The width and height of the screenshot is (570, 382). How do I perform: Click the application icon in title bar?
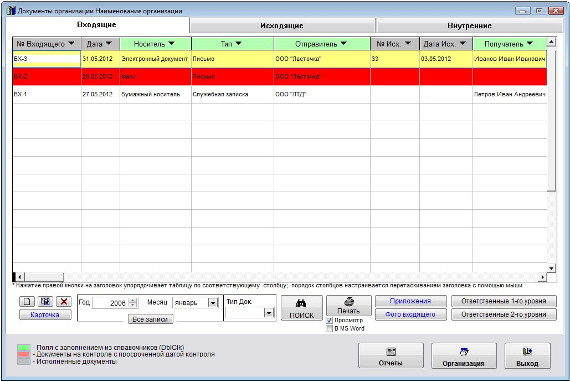coord(11,10)
